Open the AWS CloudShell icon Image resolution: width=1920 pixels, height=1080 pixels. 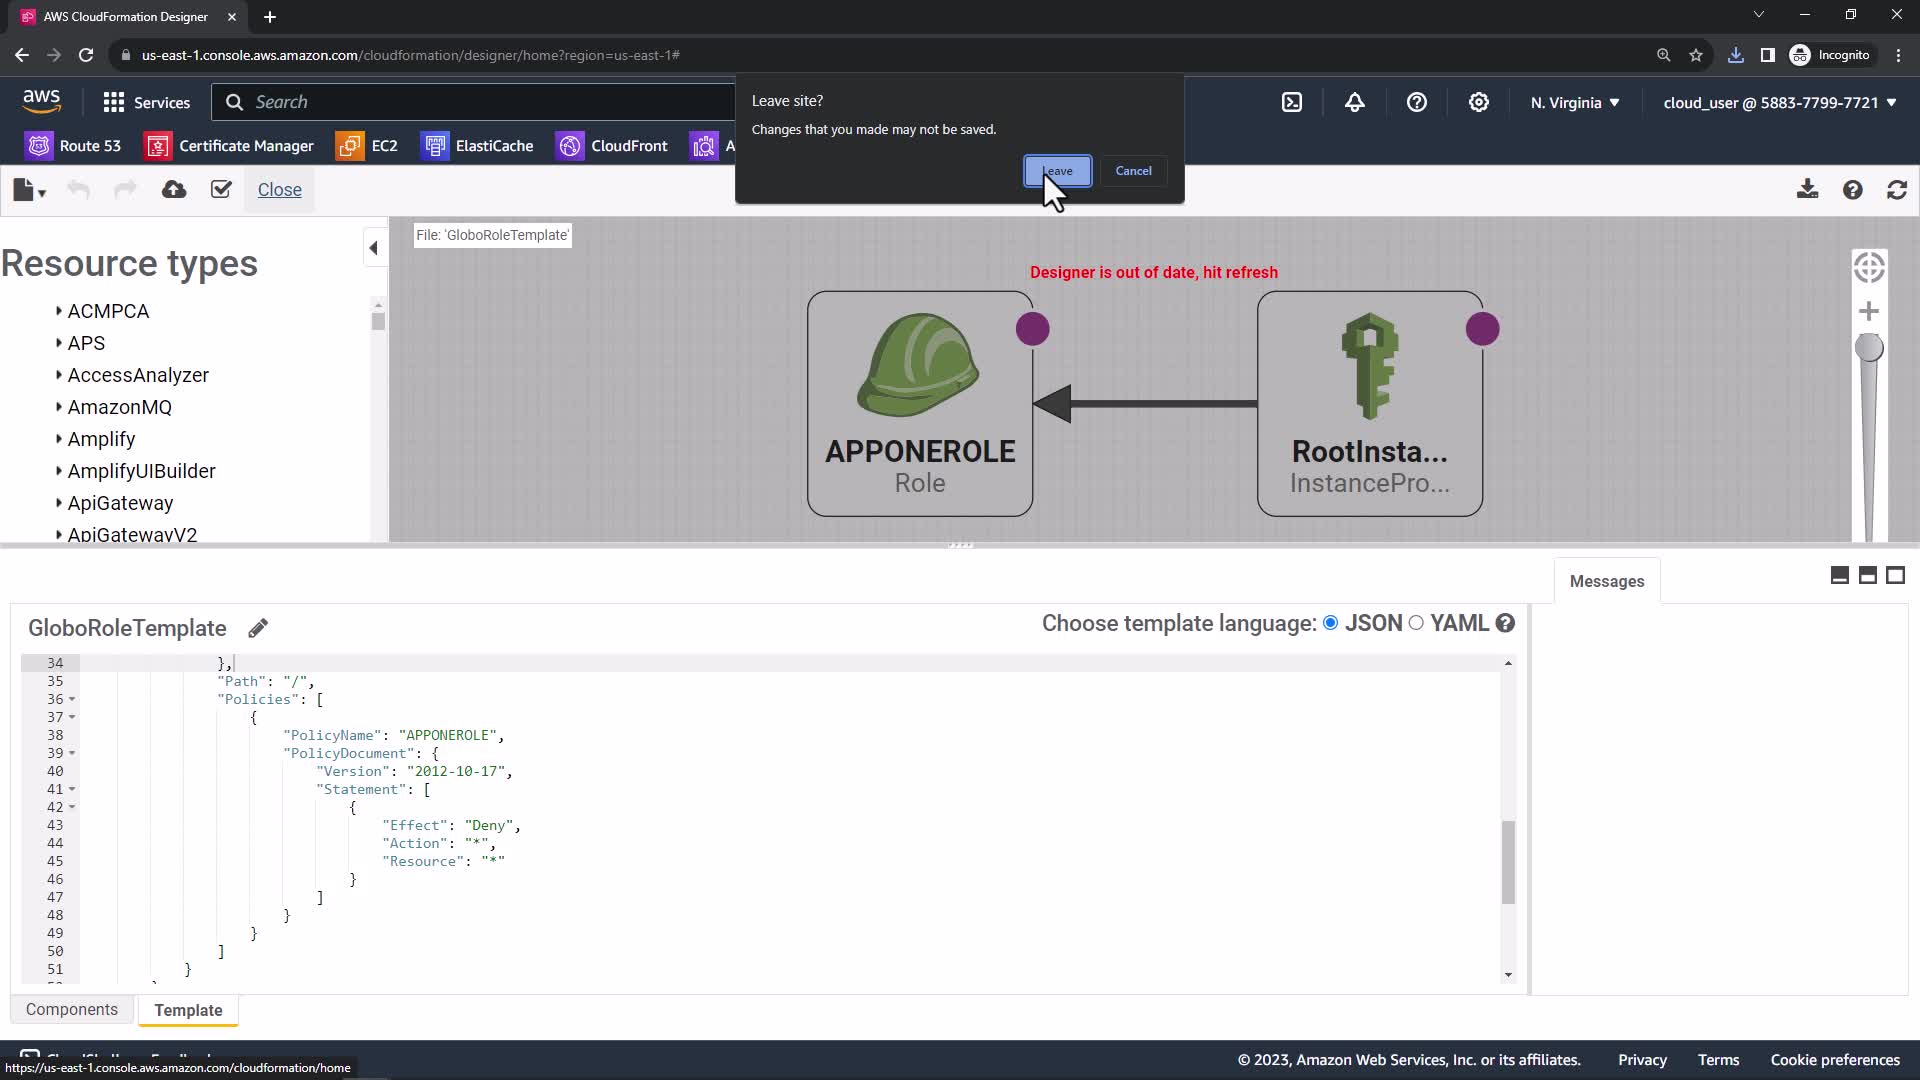(x=1292, y=102)
